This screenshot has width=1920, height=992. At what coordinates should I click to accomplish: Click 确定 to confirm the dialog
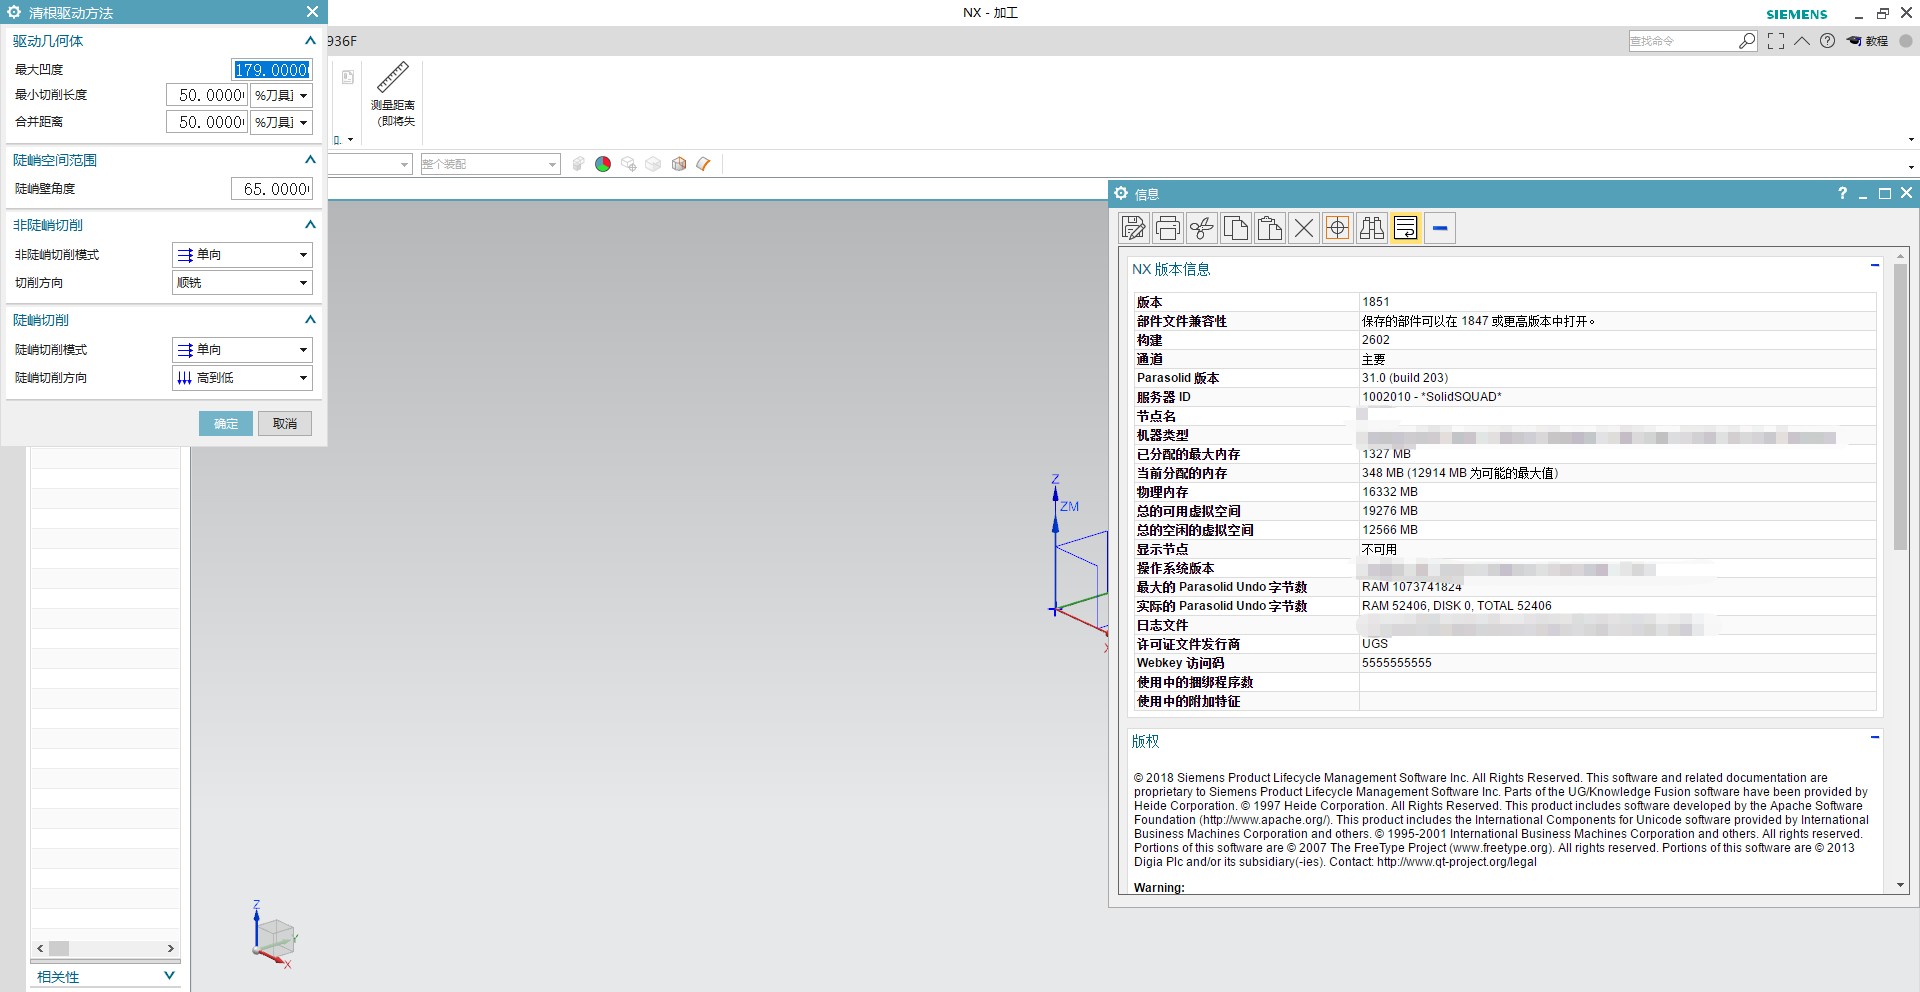pyautogui.click(x=226, y=424)
